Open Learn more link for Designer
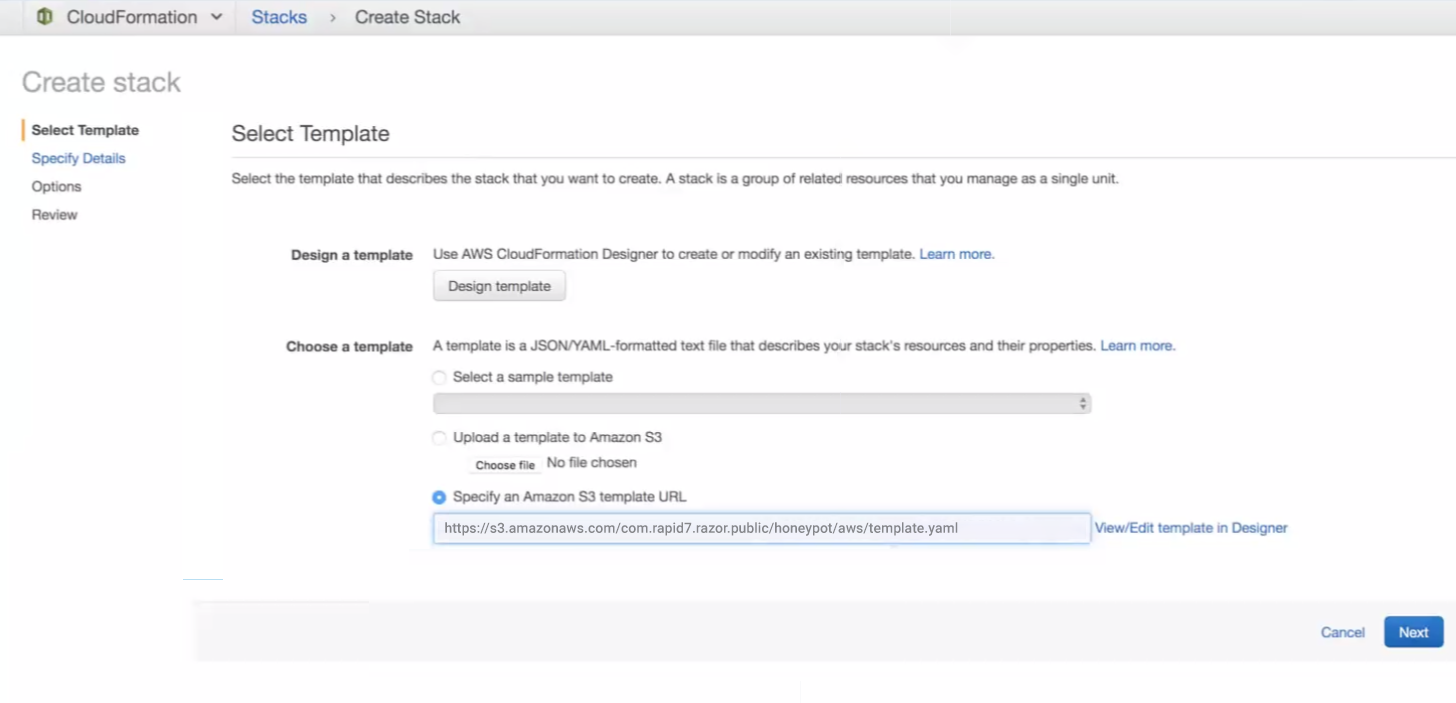 (956, 254)
